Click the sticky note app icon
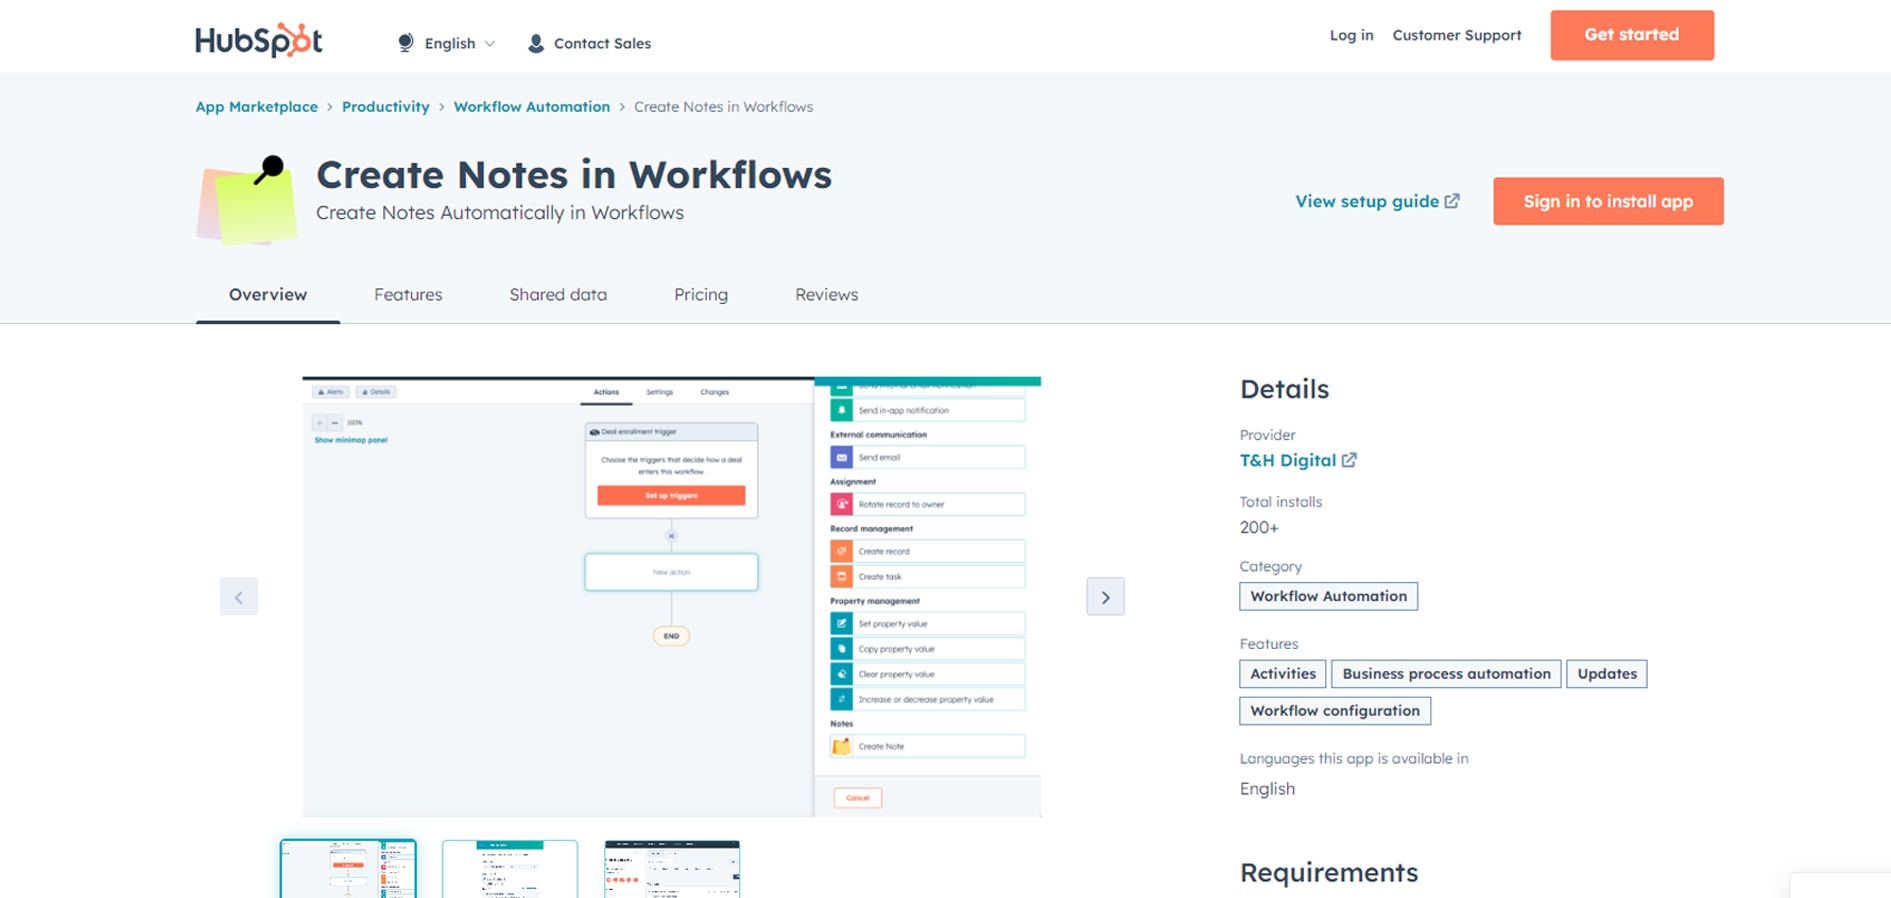Viewport: 1891px width, 898px height. tap(247, 200)
